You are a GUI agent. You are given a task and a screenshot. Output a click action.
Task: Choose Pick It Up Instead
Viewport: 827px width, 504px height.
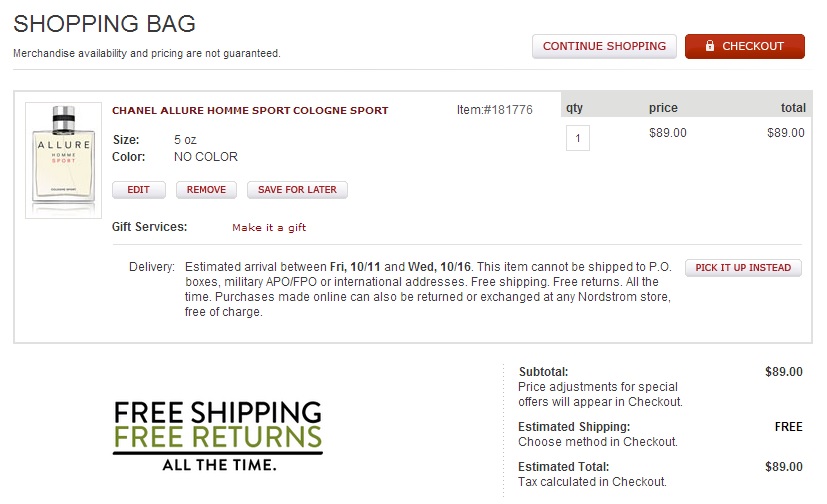click(x=743, y=268)
